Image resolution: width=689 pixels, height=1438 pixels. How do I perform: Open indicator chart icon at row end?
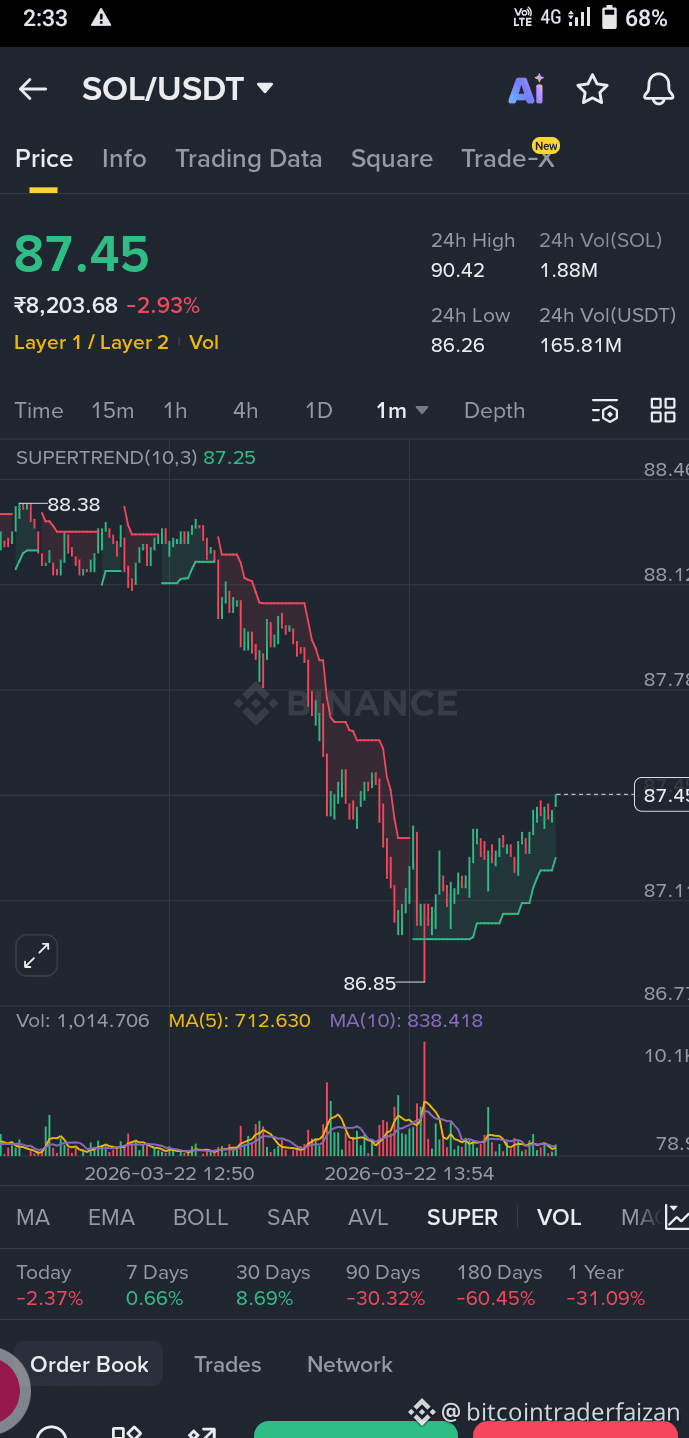click(x=677, y=1217)
